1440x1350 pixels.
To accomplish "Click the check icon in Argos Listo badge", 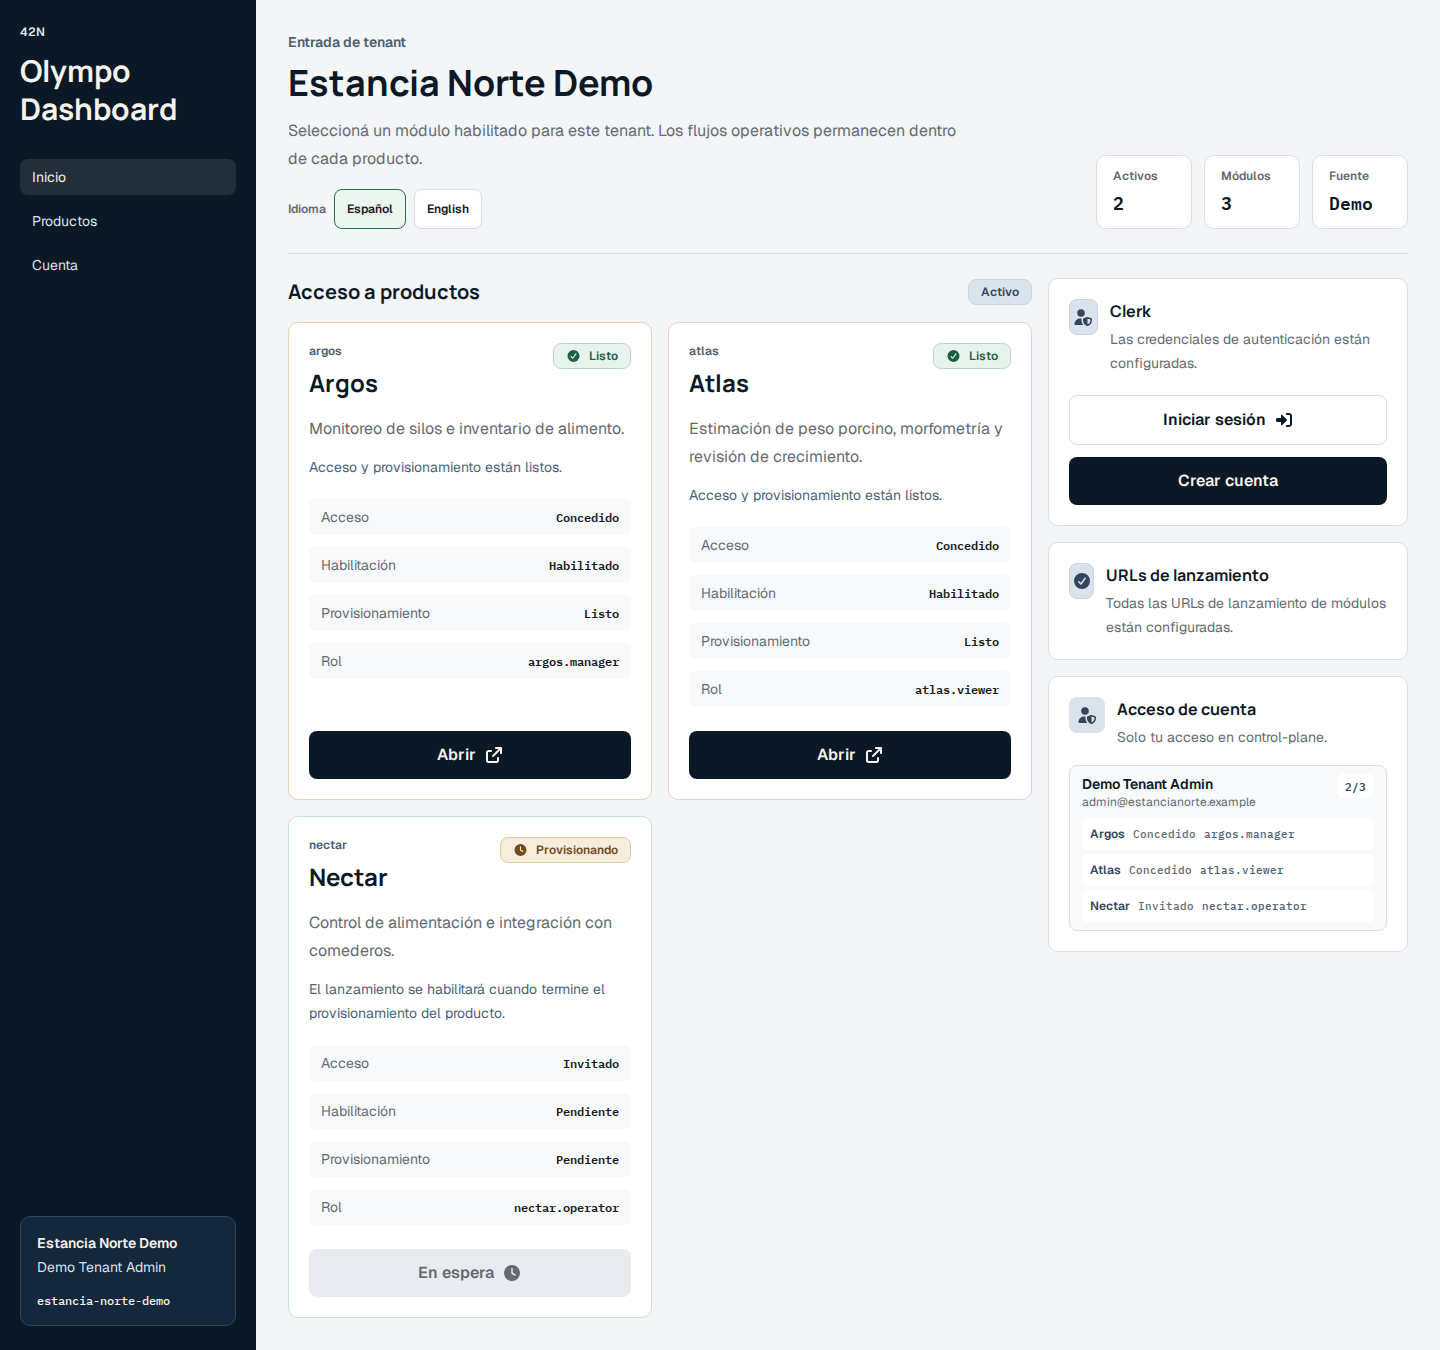I will 573,356.
